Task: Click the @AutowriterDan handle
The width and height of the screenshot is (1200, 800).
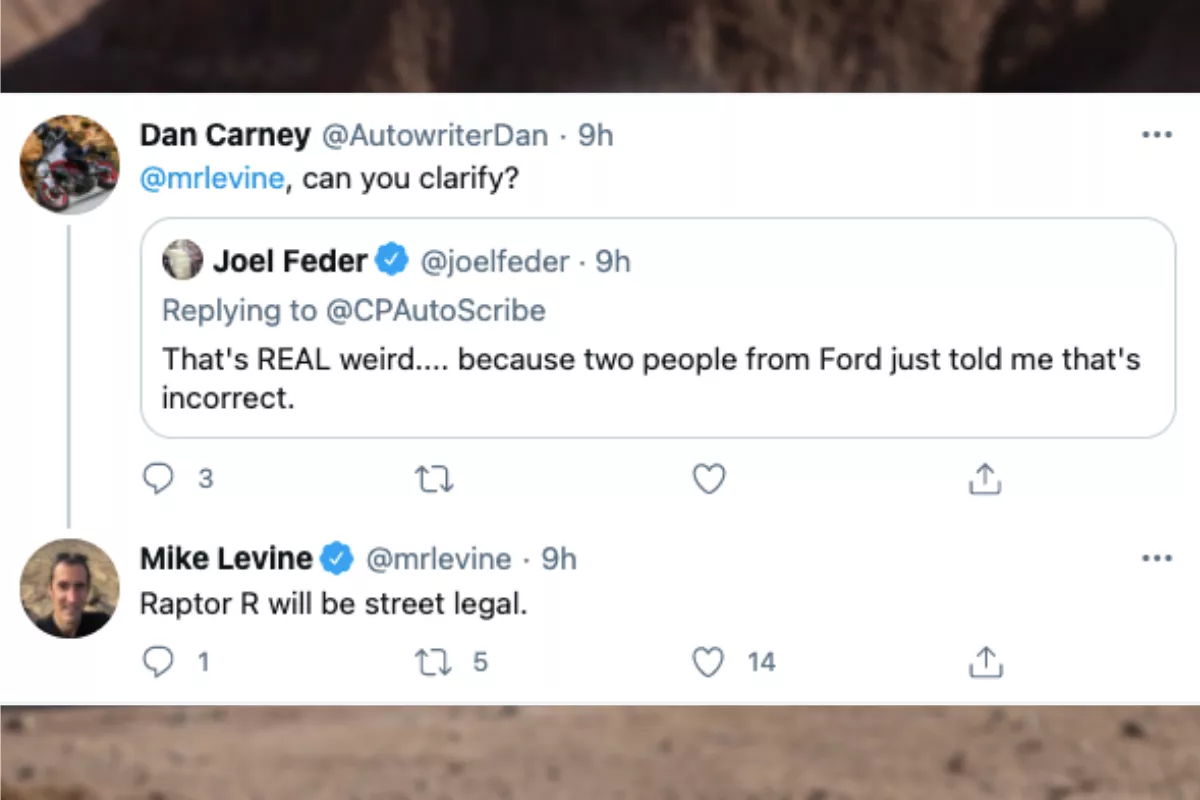Action: tap(433, 135)
